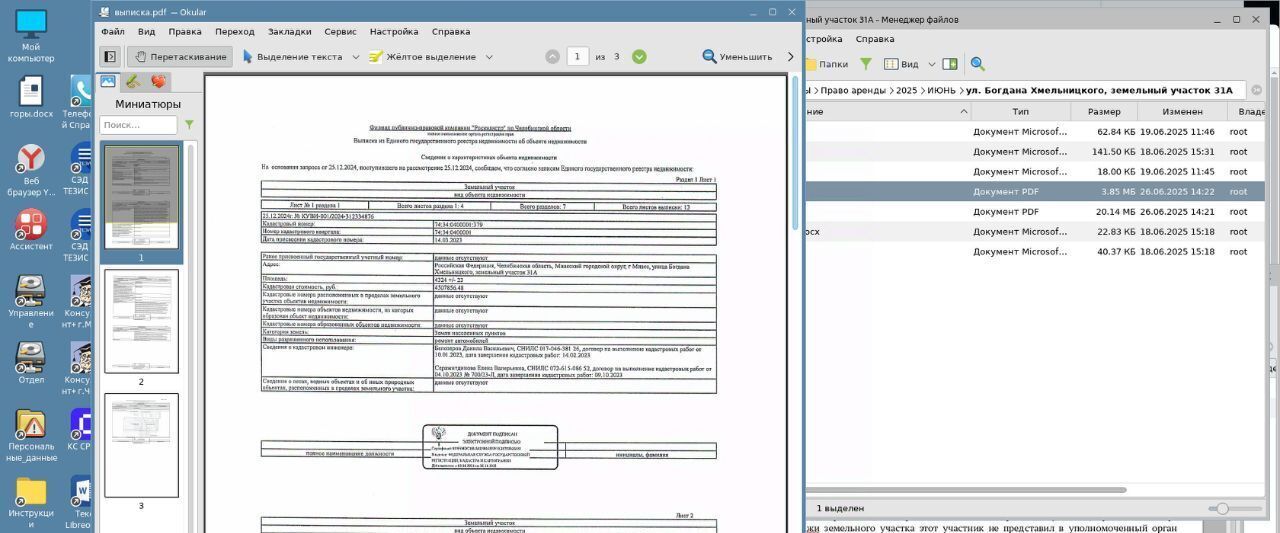Expand the Okular toolbar overflow chevron
1280x533 pixels.
[x=791, y=57]
